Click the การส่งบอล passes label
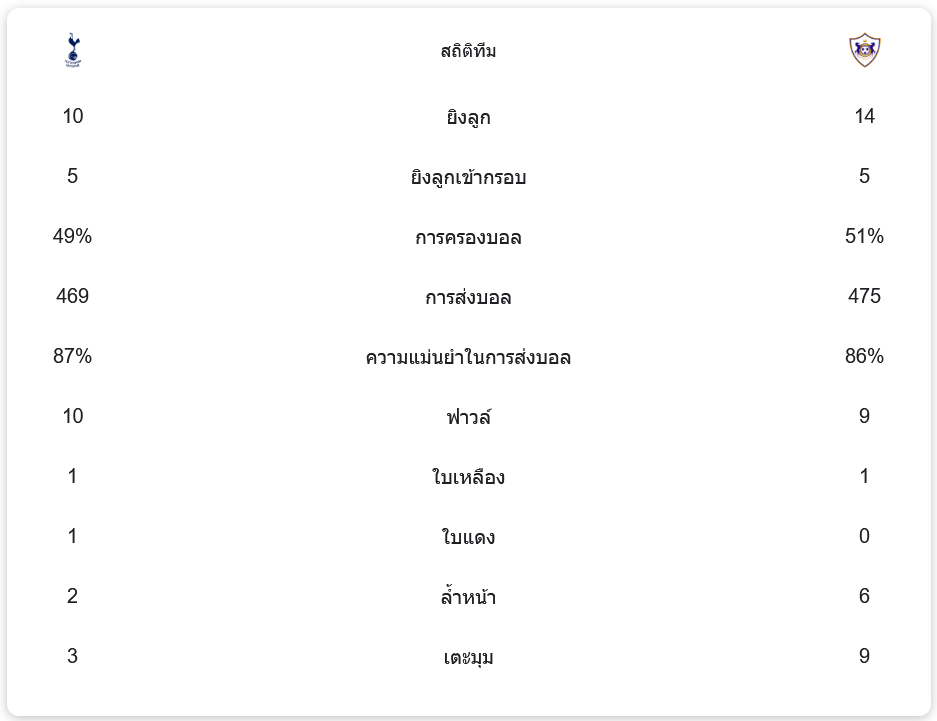Image resolution: width=937 pixels, height=721 pixels. [x=468, y=297]
